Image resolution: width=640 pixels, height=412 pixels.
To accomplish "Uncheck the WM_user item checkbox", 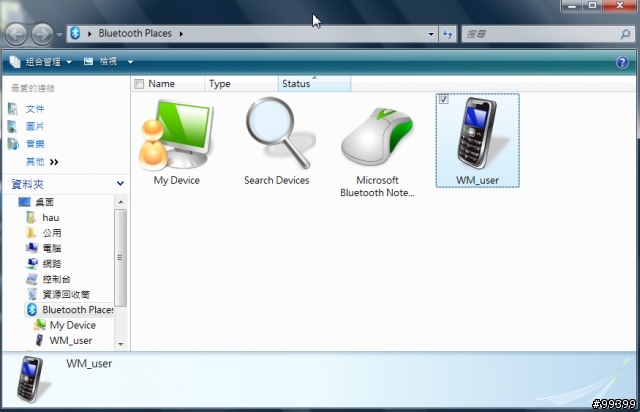I will (x=444, y=99).
